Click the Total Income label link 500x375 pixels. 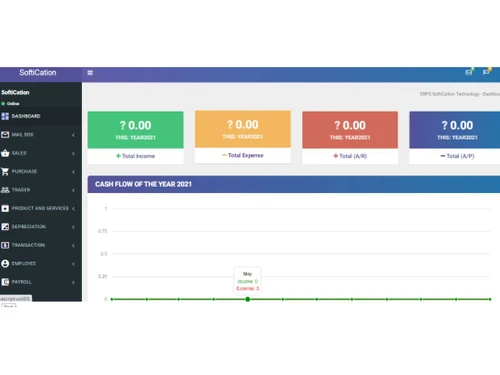pos(138,156)
